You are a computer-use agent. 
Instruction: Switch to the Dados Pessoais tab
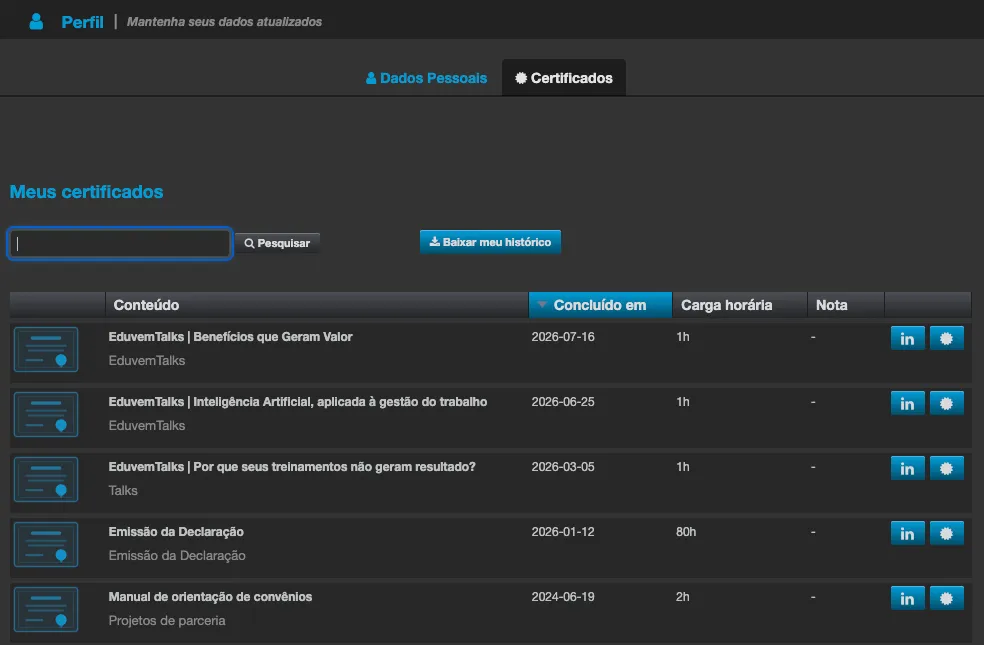click(427, 78)
